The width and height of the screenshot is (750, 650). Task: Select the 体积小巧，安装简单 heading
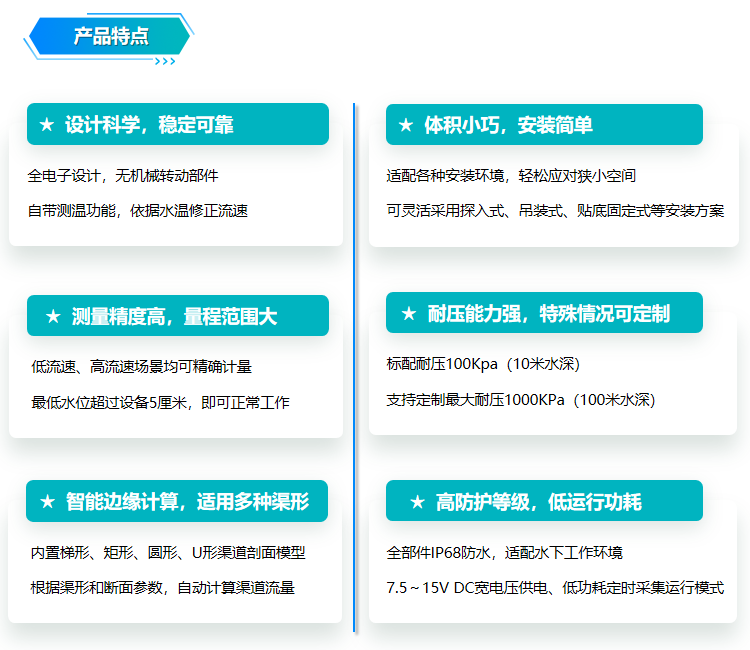[508, 125]
